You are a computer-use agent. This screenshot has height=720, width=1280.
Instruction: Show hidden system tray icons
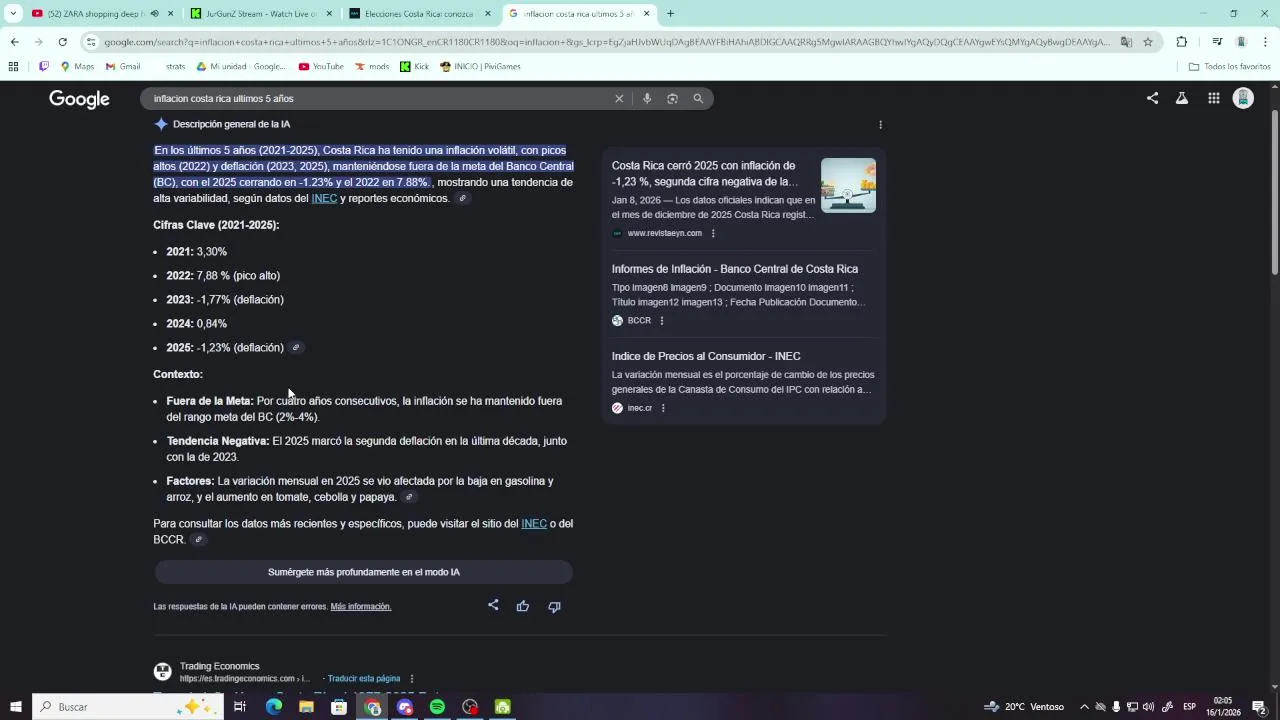pyautogui.click(x=1084, y=707)
